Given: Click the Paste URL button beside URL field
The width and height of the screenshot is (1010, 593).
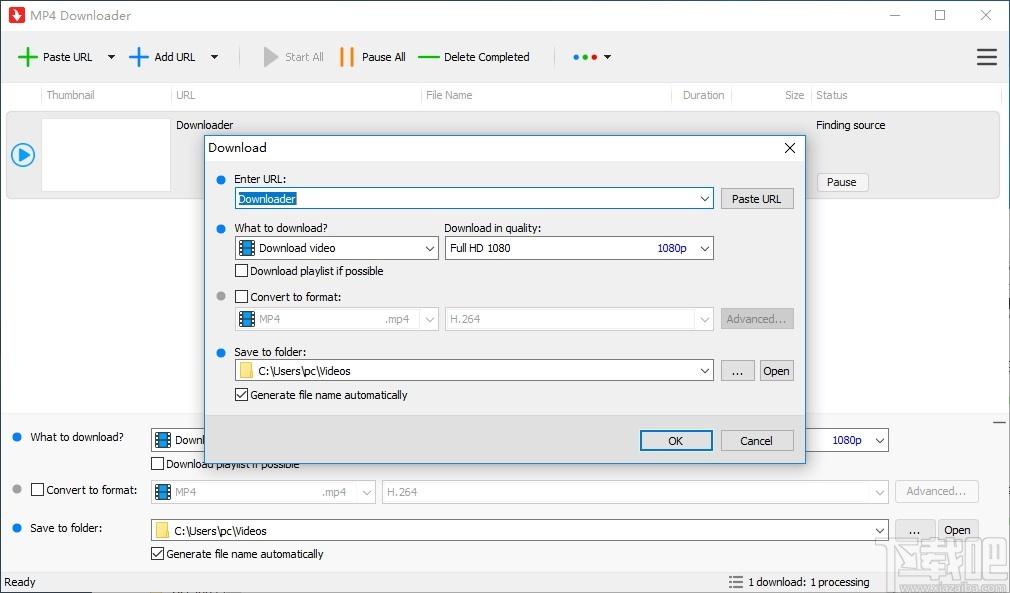Looking at the screenshot, I should click(x=756, y=199).
